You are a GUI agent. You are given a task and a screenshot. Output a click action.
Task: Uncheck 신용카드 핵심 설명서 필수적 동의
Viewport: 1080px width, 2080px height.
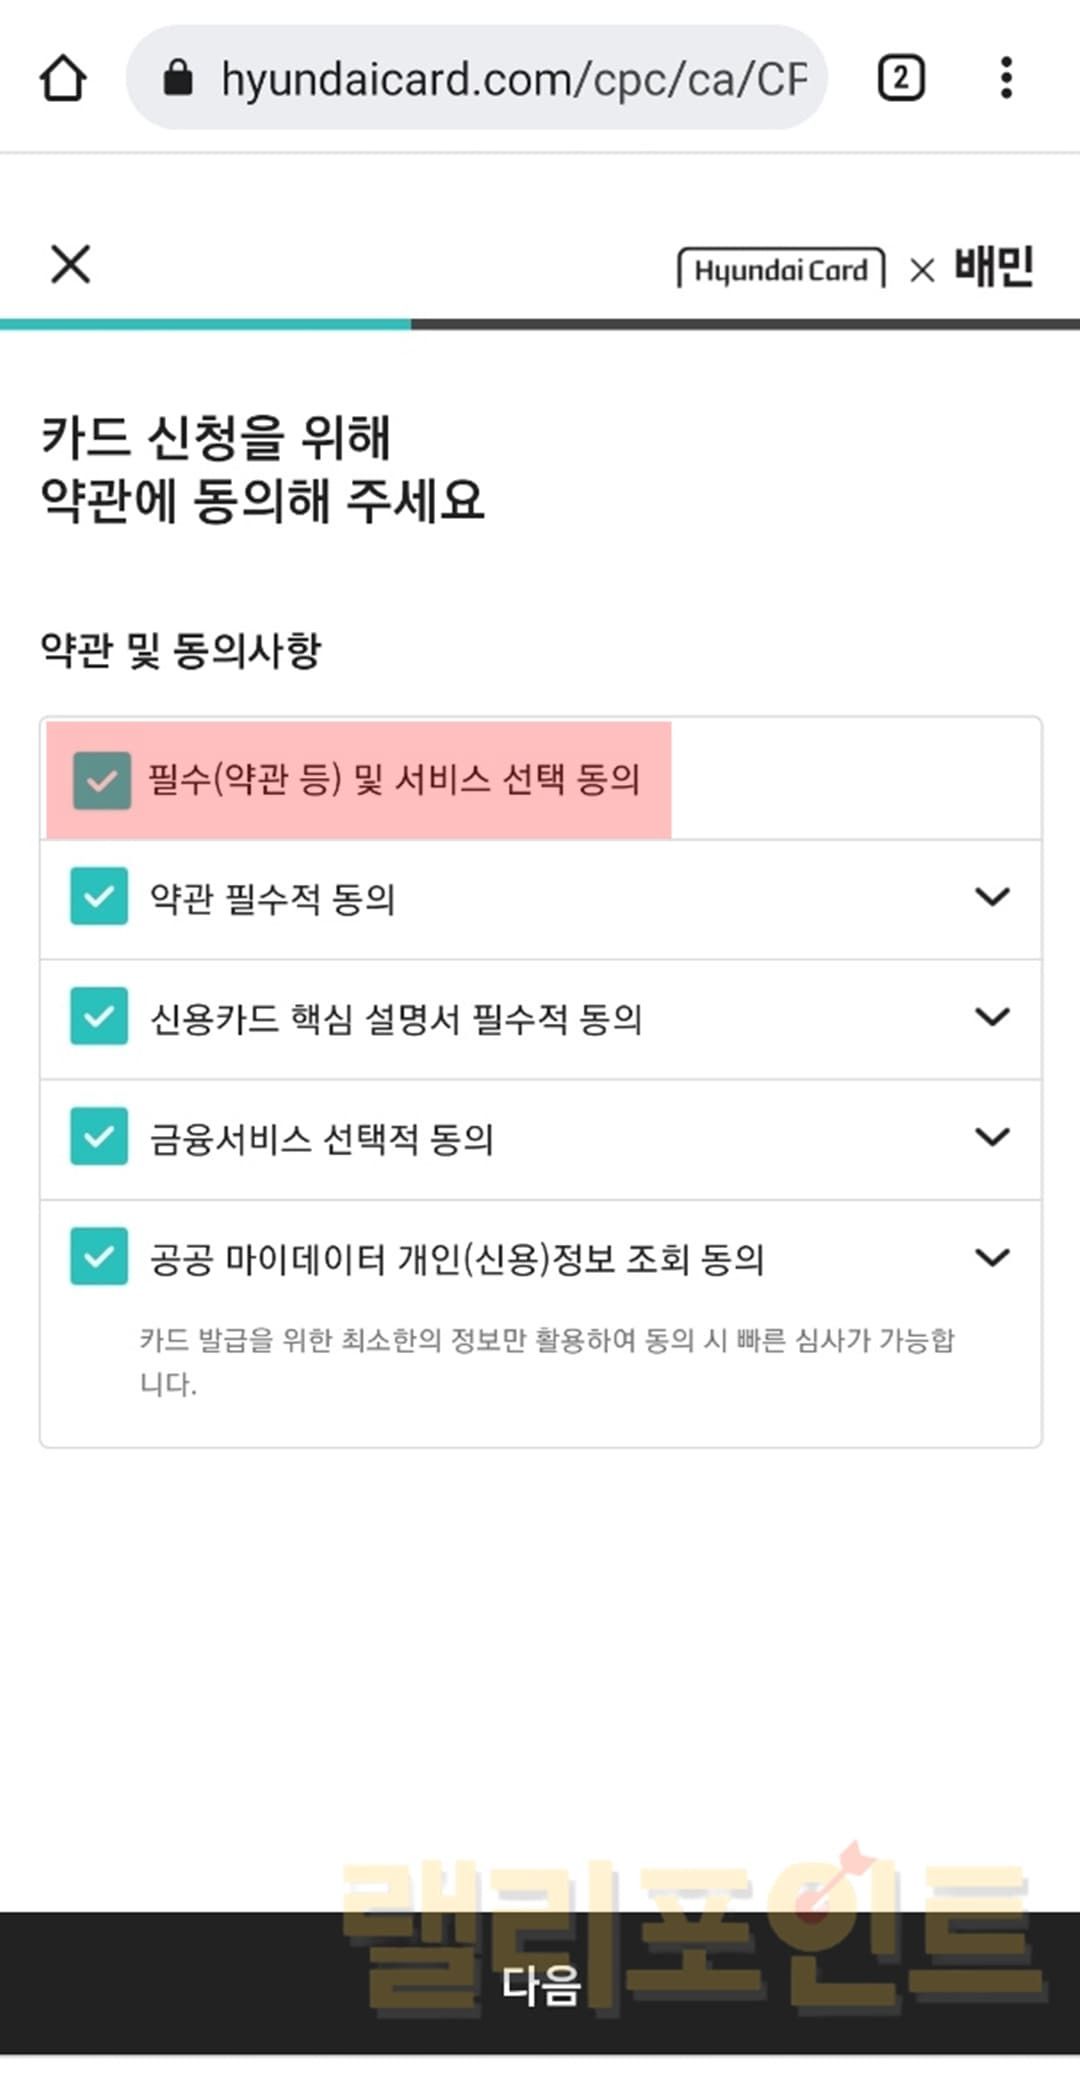[99, 1016]
